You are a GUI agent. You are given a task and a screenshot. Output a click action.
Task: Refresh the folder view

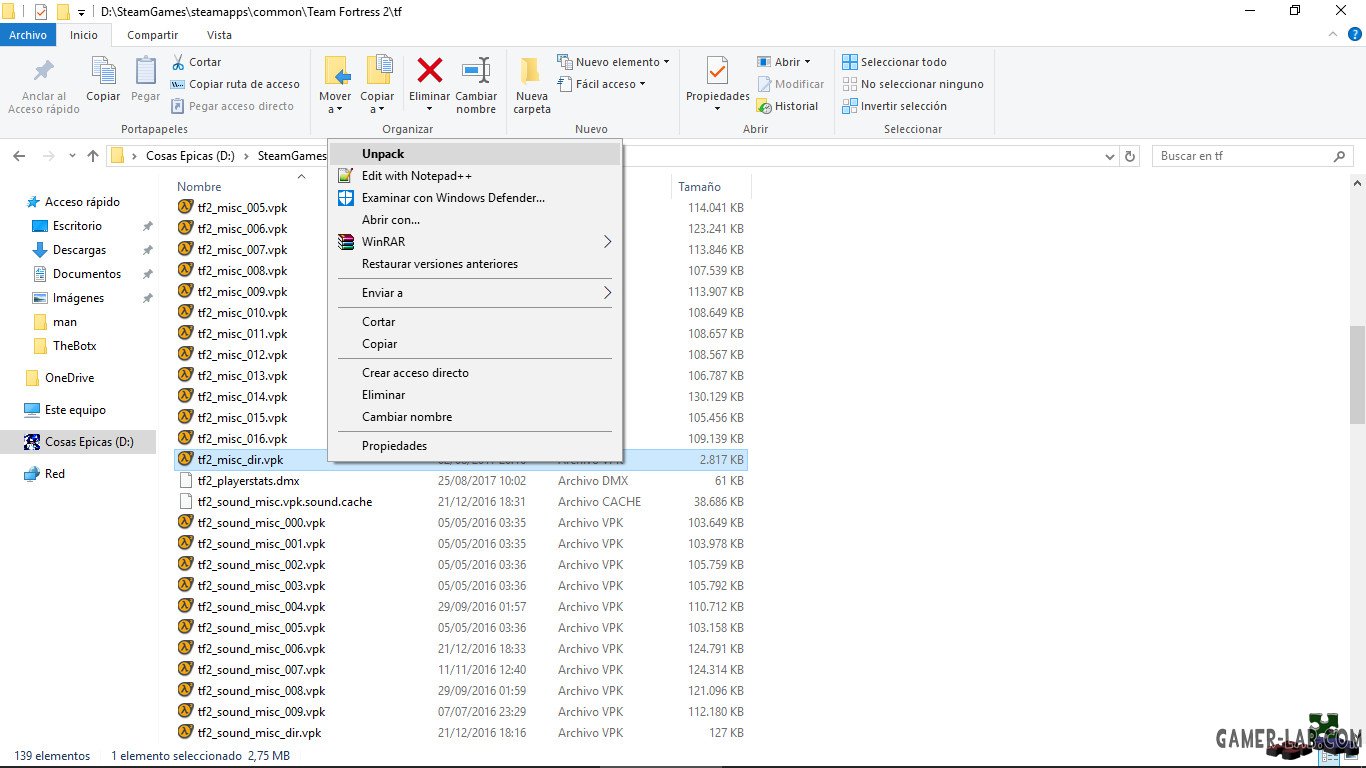[x=1131, y=156]
